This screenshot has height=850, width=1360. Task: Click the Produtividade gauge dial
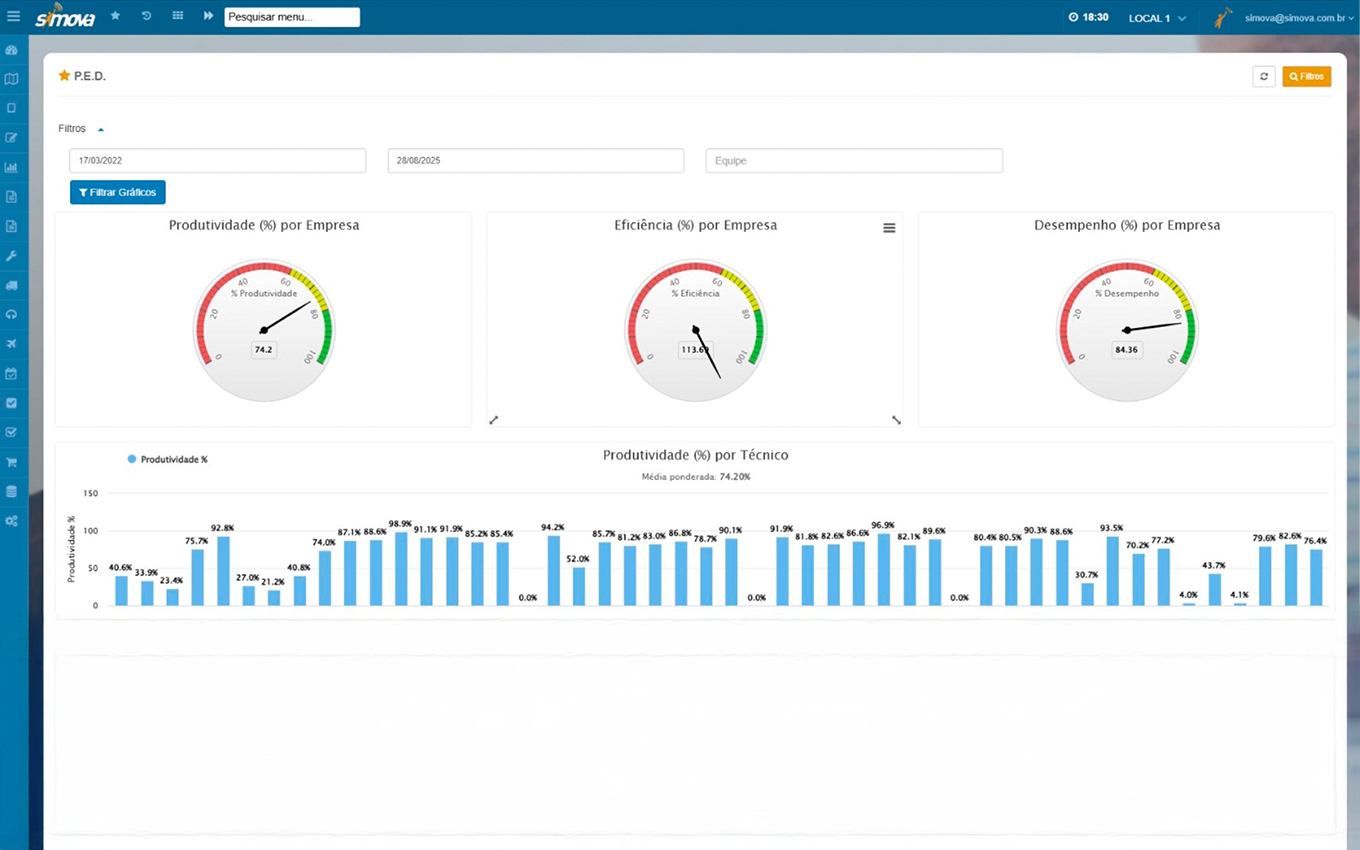(x=264, y=330)
